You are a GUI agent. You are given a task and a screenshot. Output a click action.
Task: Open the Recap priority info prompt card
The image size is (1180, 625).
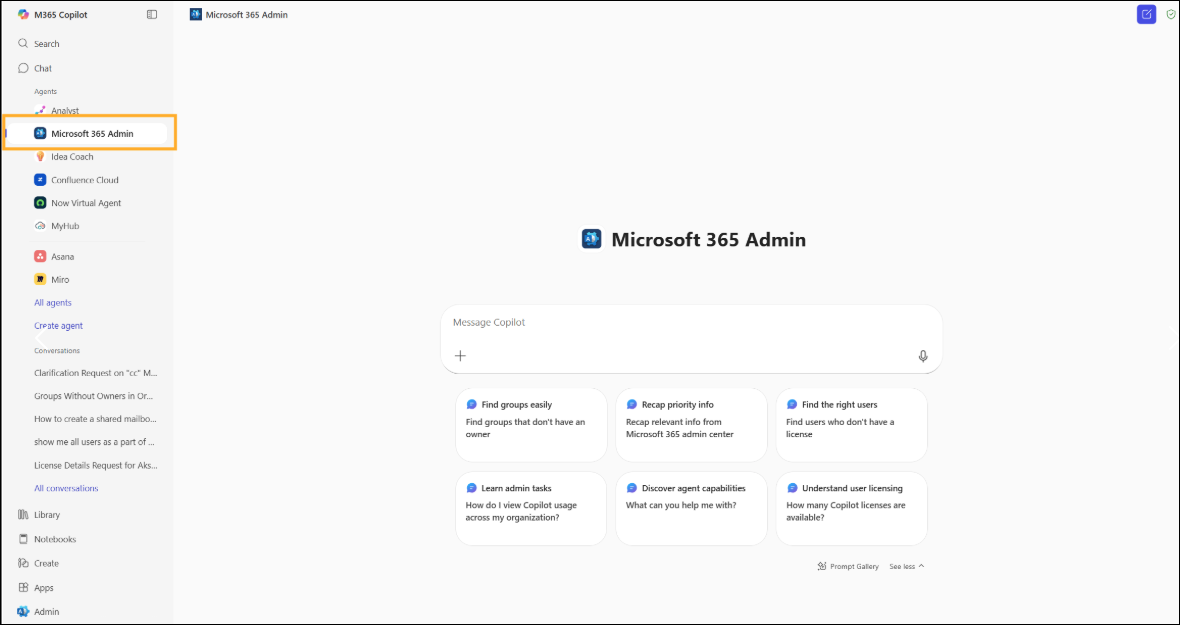click(x=691, y=424)
